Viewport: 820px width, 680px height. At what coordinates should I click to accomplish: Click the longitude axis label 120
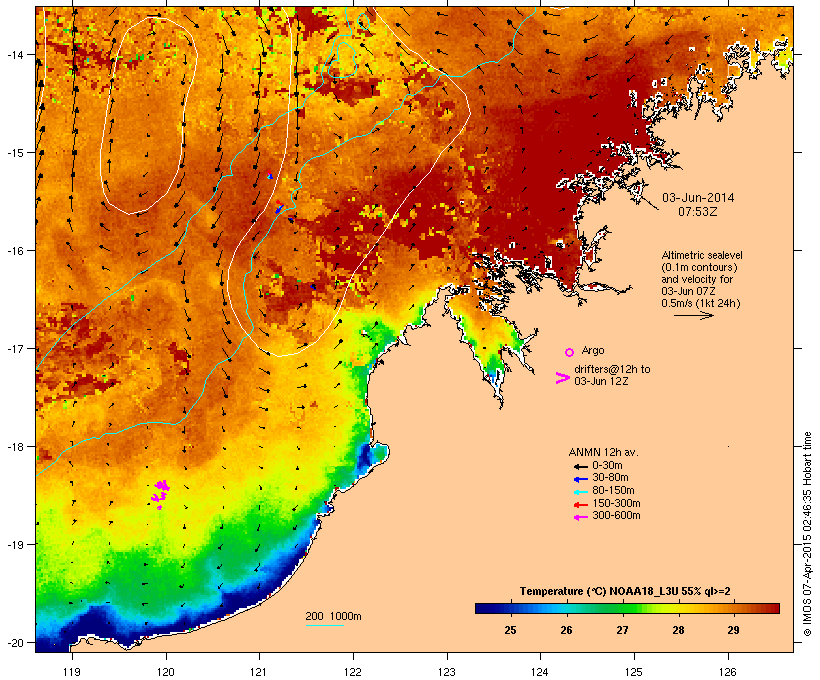pyautogui.click(x=166, y=672)
